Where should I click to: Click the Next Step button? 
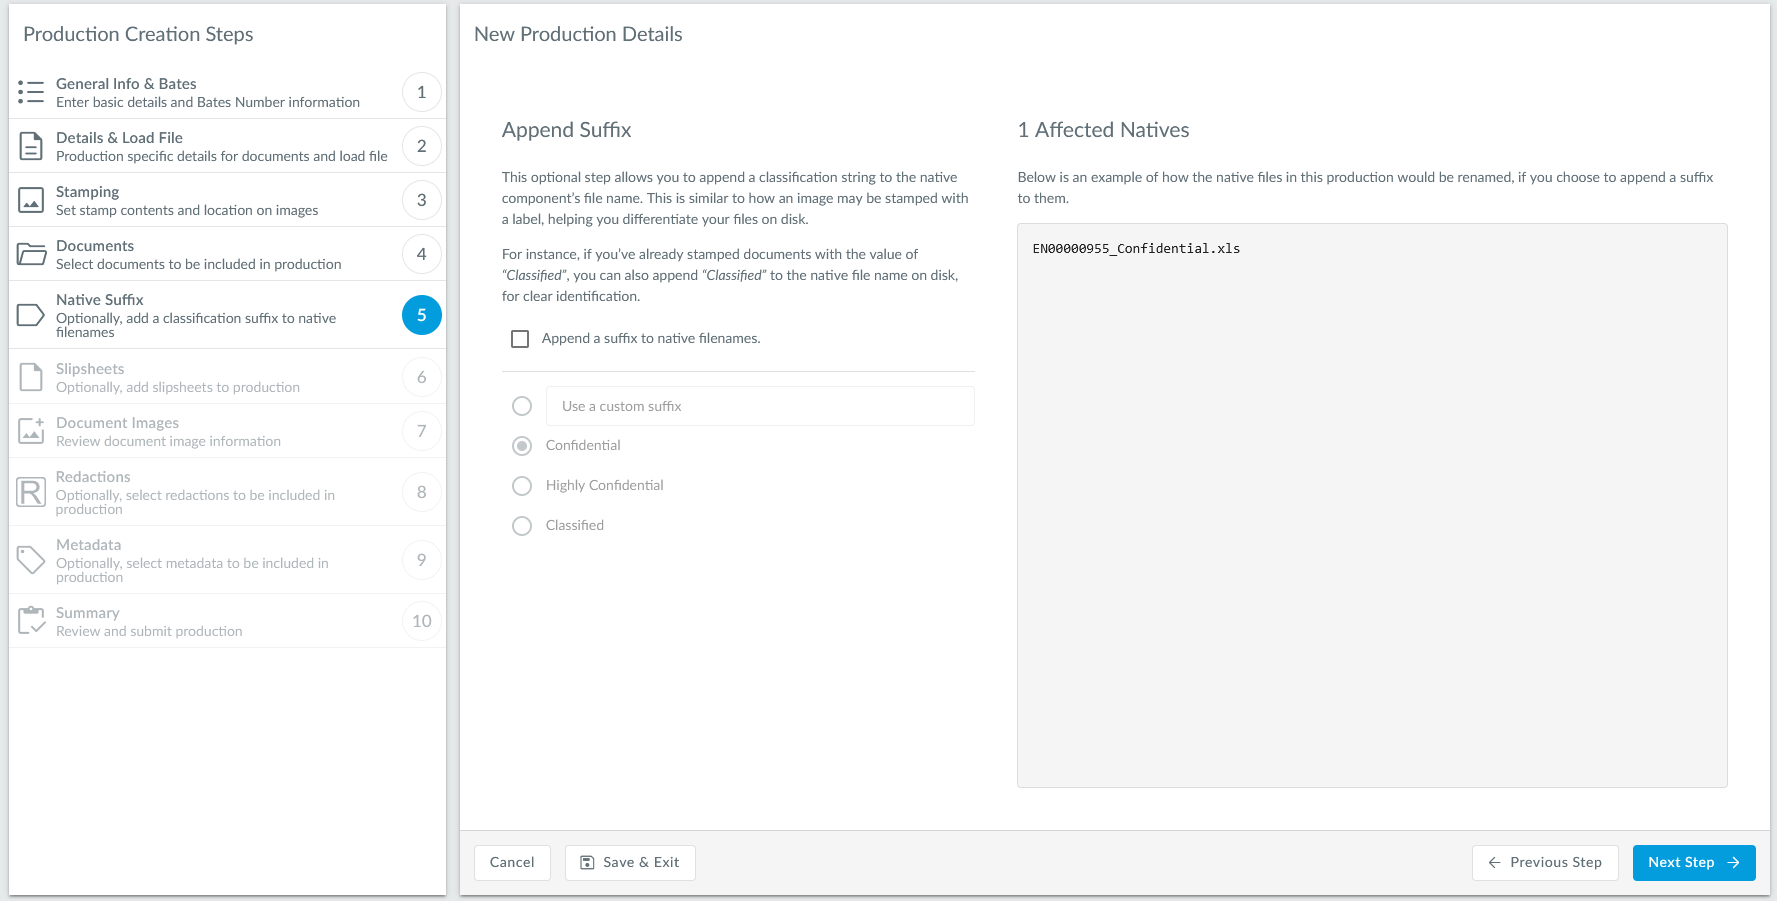(1693, 863)
